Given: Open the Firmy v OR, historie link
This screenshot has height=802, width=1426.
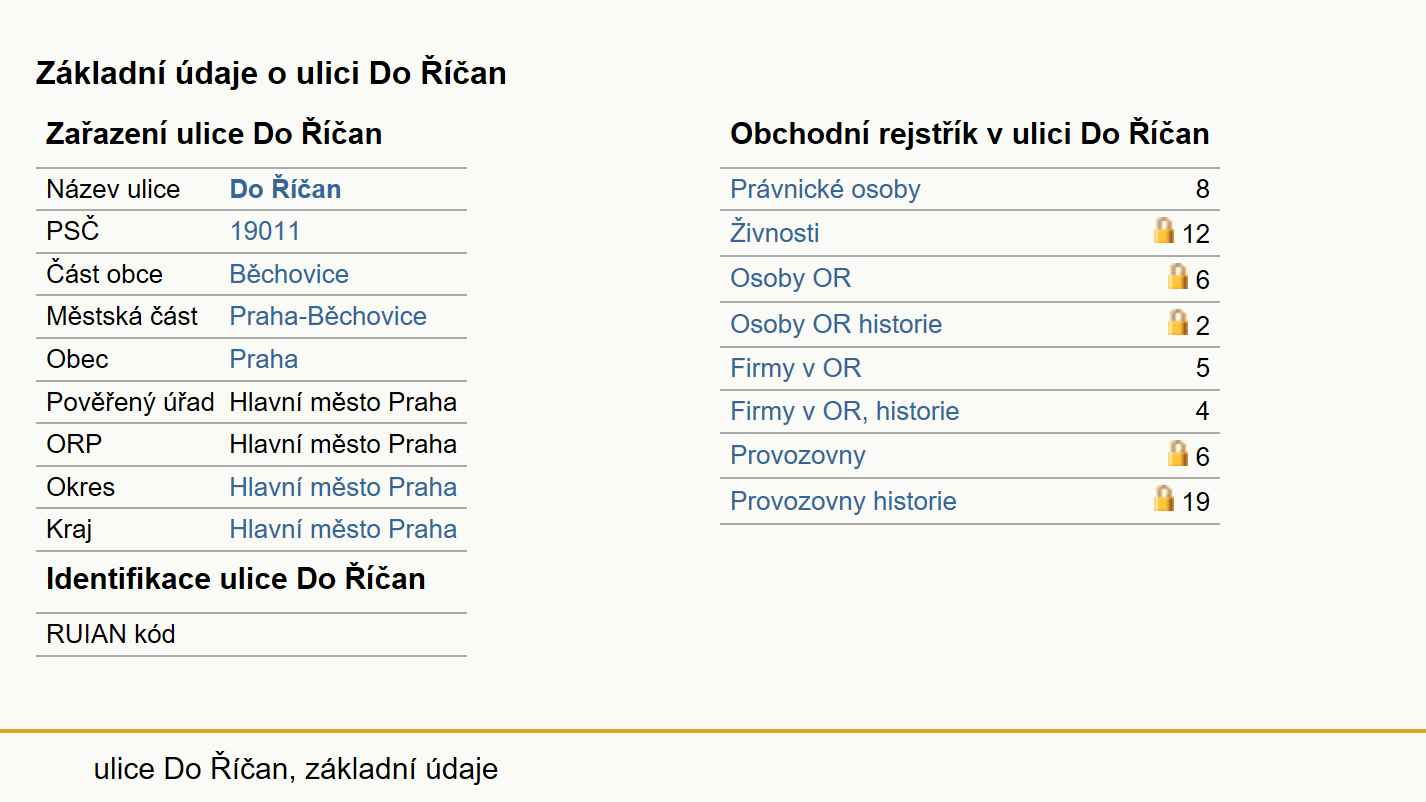Looking at the screenshot, I should click(x=844, y=411).
